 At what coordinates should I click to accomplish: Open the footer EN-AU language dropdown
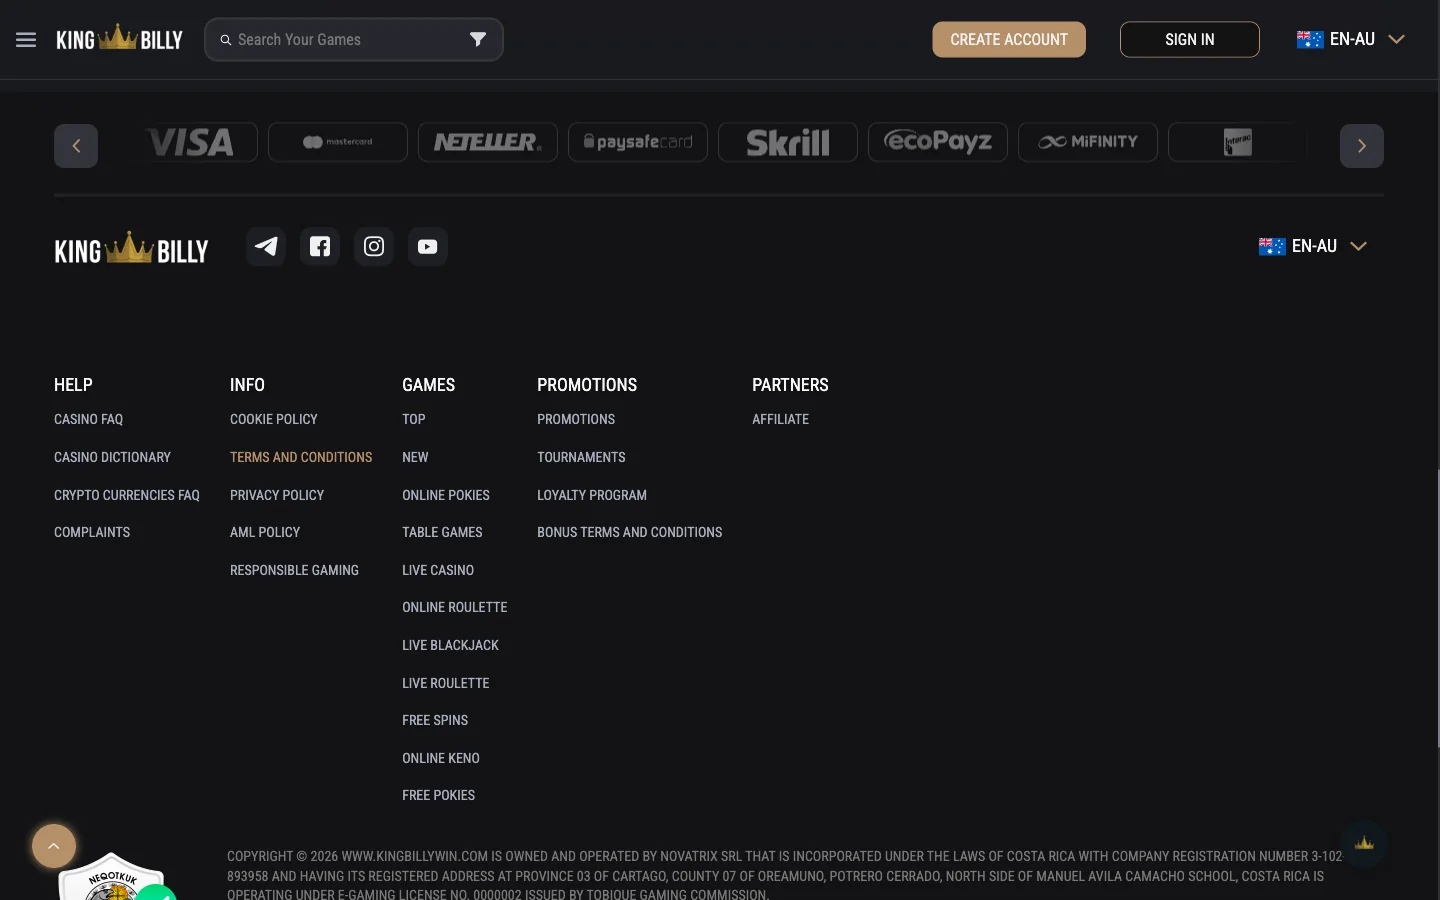point(1313,246)
